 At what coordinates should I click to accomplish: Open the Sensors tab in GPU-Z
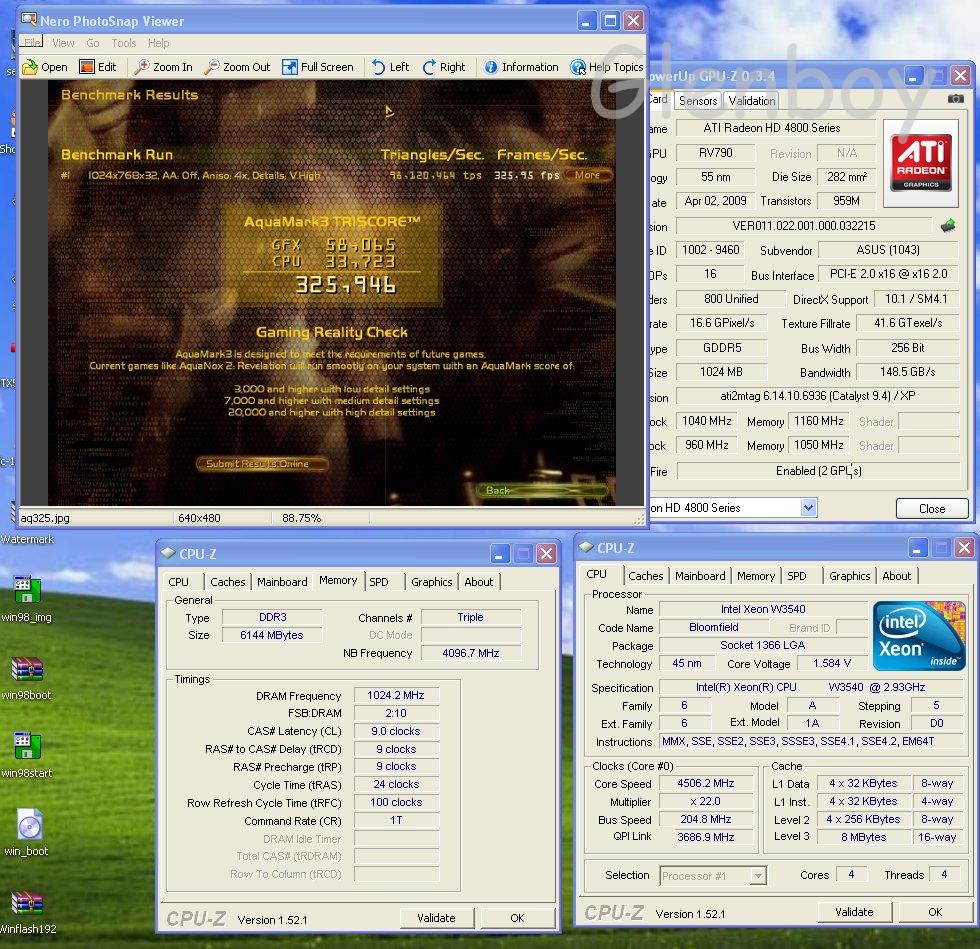[698, 100]
